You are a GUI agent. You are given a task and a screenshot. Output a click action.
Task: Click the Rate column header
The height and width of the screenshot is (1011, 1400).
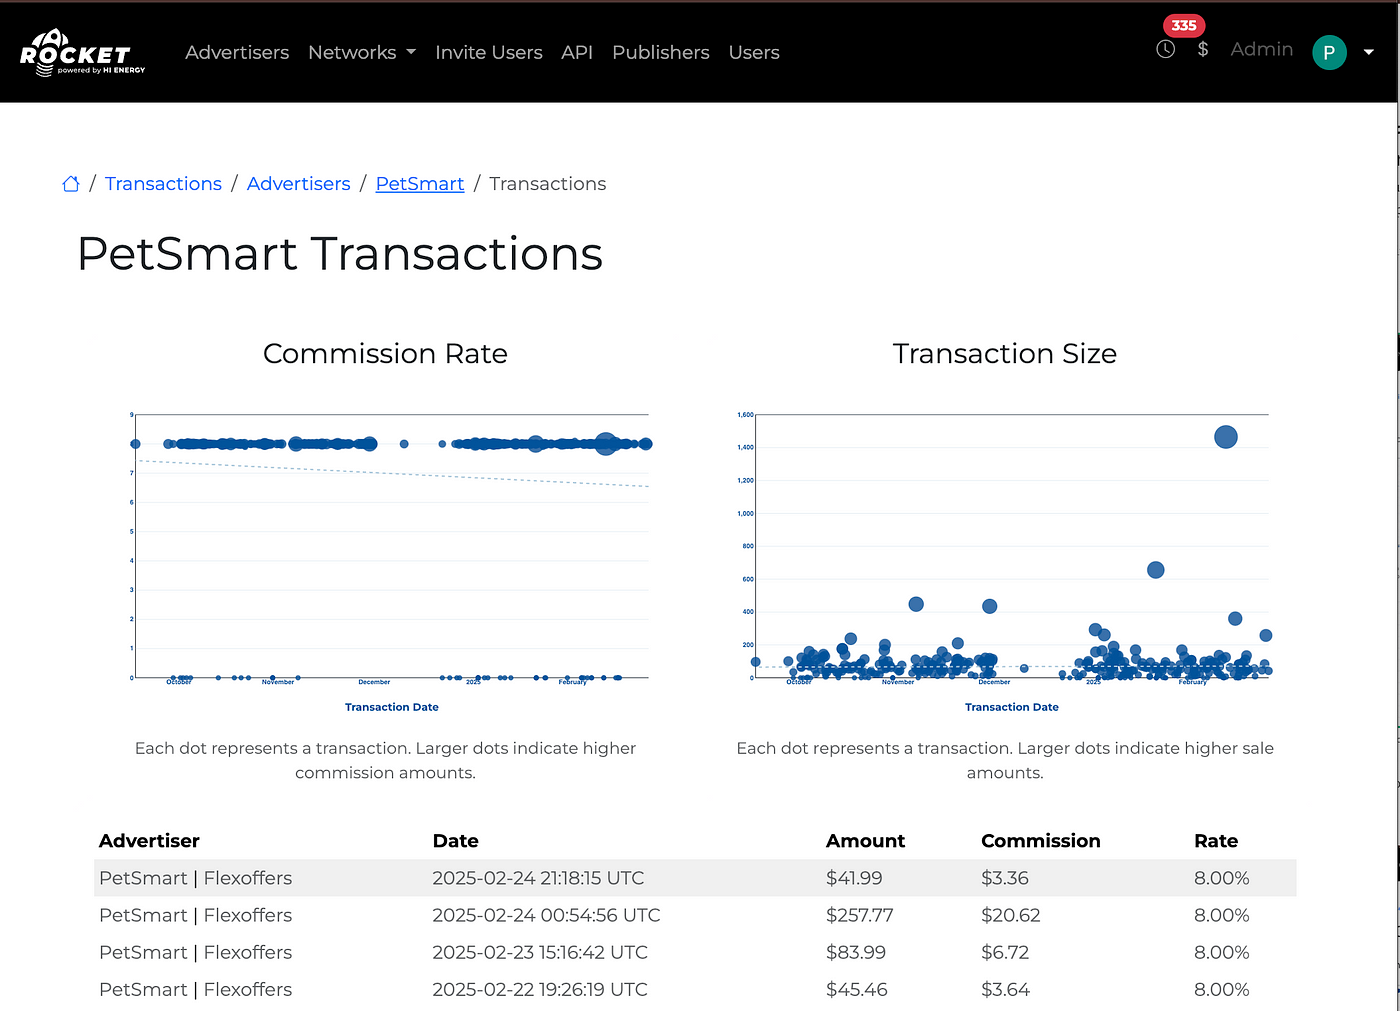[x=1216, y=841]
